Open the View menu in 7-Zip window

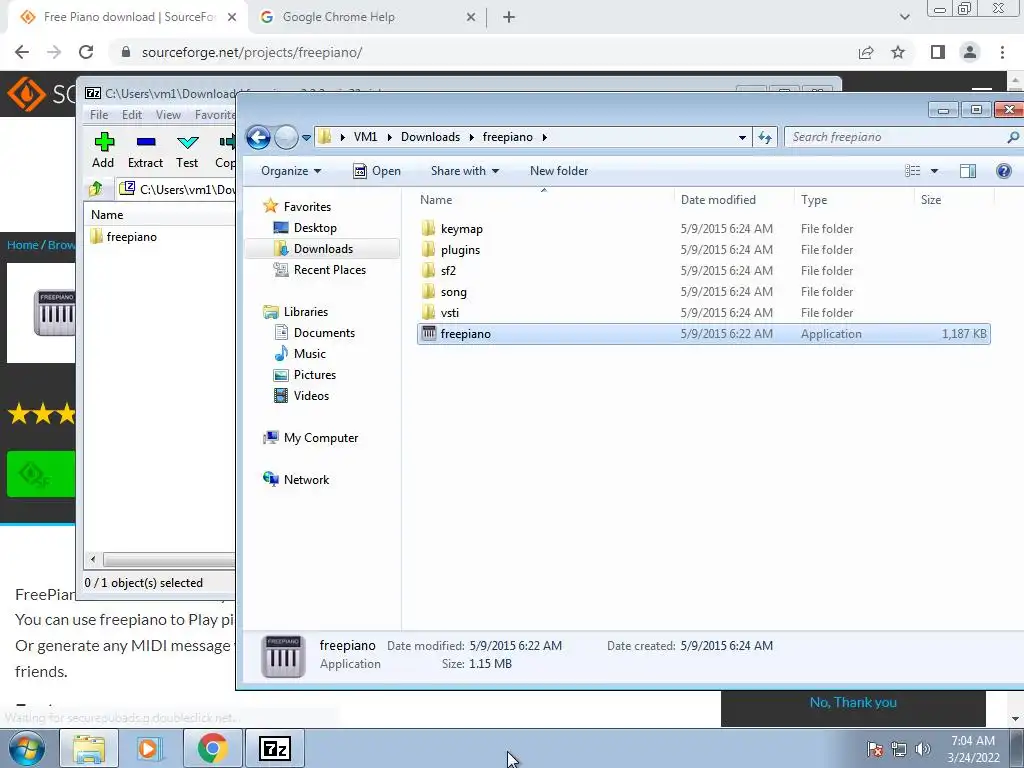pos(168,115)
